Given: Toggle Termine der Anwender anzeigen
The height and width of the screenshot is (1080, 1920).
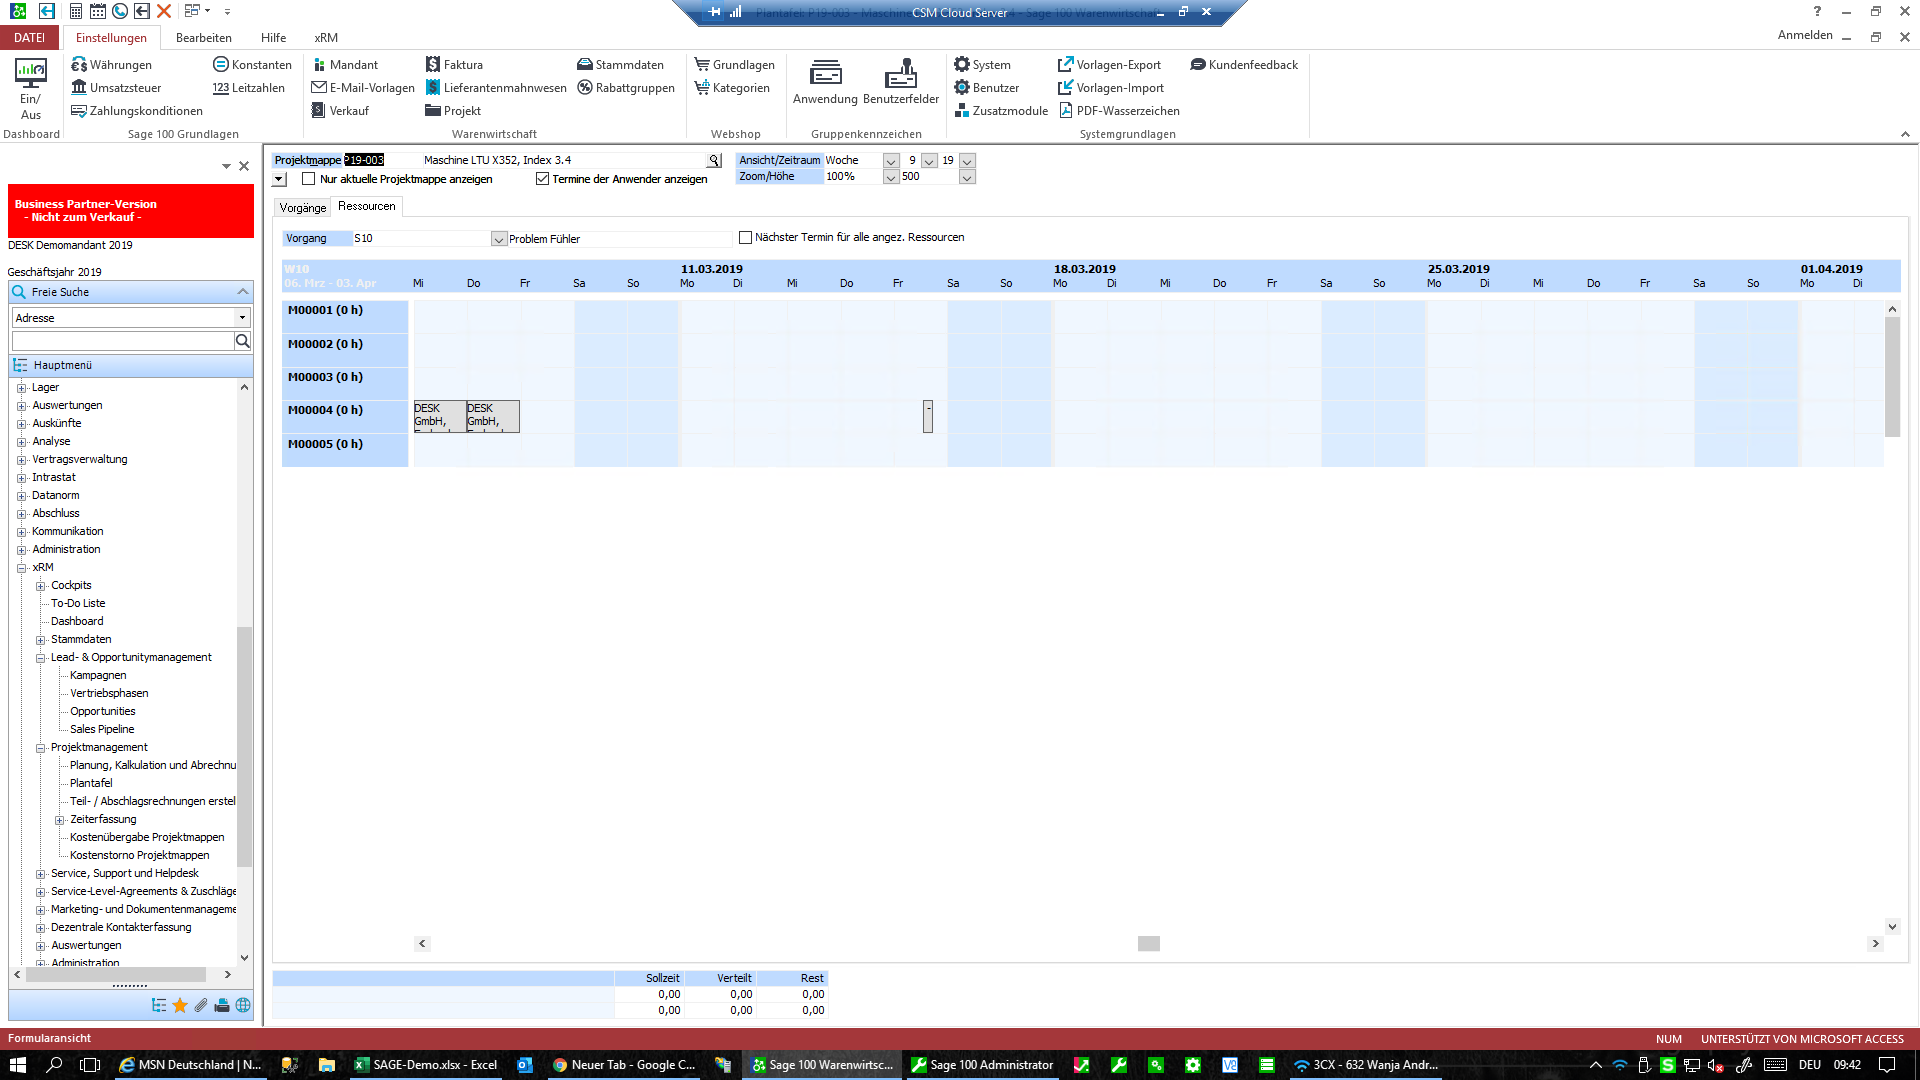Looking at the screenshot, I should coord(542,179).
